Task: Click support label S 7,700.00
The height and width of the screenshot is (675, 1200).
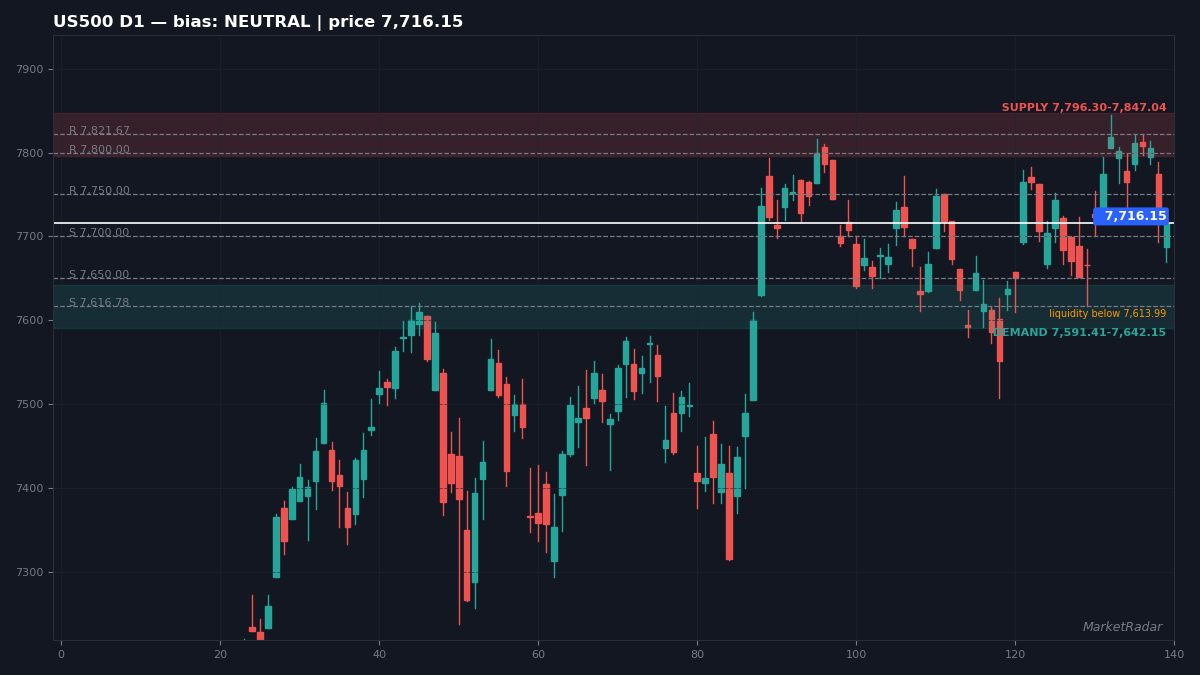Action: (99, 233)
